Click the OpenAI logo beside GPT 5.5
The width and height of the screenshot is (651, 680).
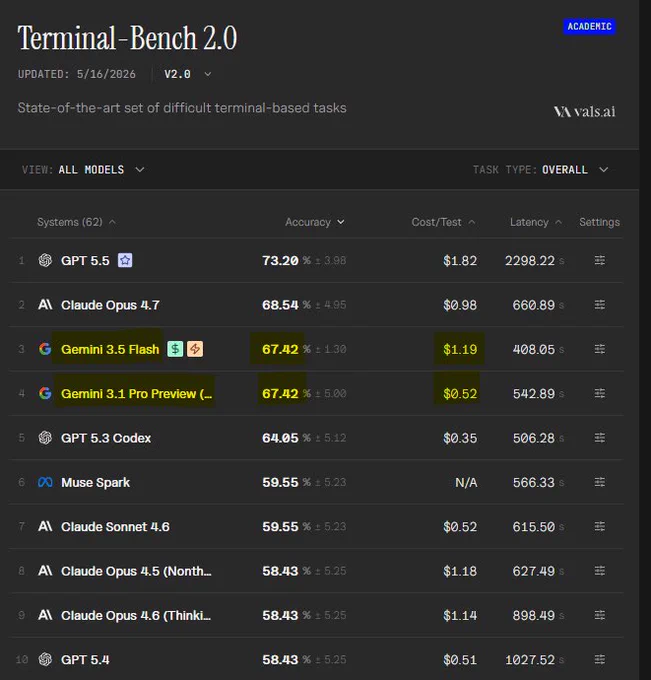[x=45, y=260]
